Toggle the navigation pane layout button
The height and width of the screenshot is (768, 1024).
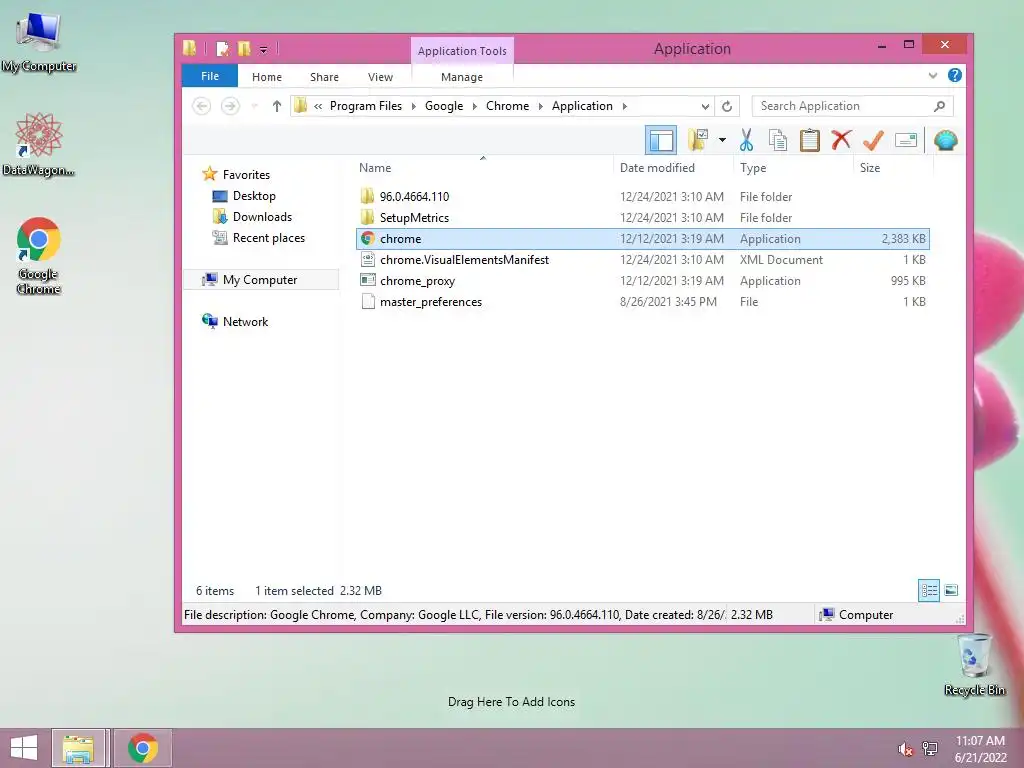[661, 140]
